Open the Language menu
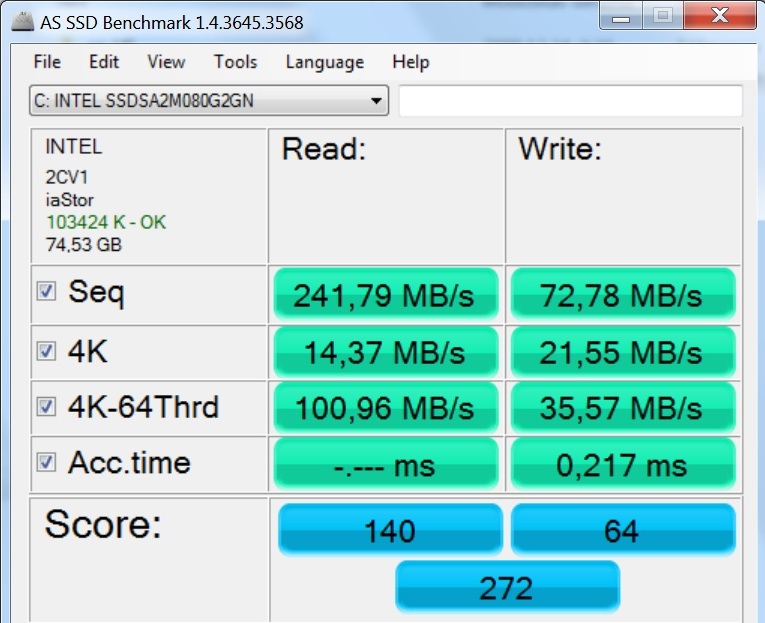This screenshot has width=765, height=623. tap(325, 62)
